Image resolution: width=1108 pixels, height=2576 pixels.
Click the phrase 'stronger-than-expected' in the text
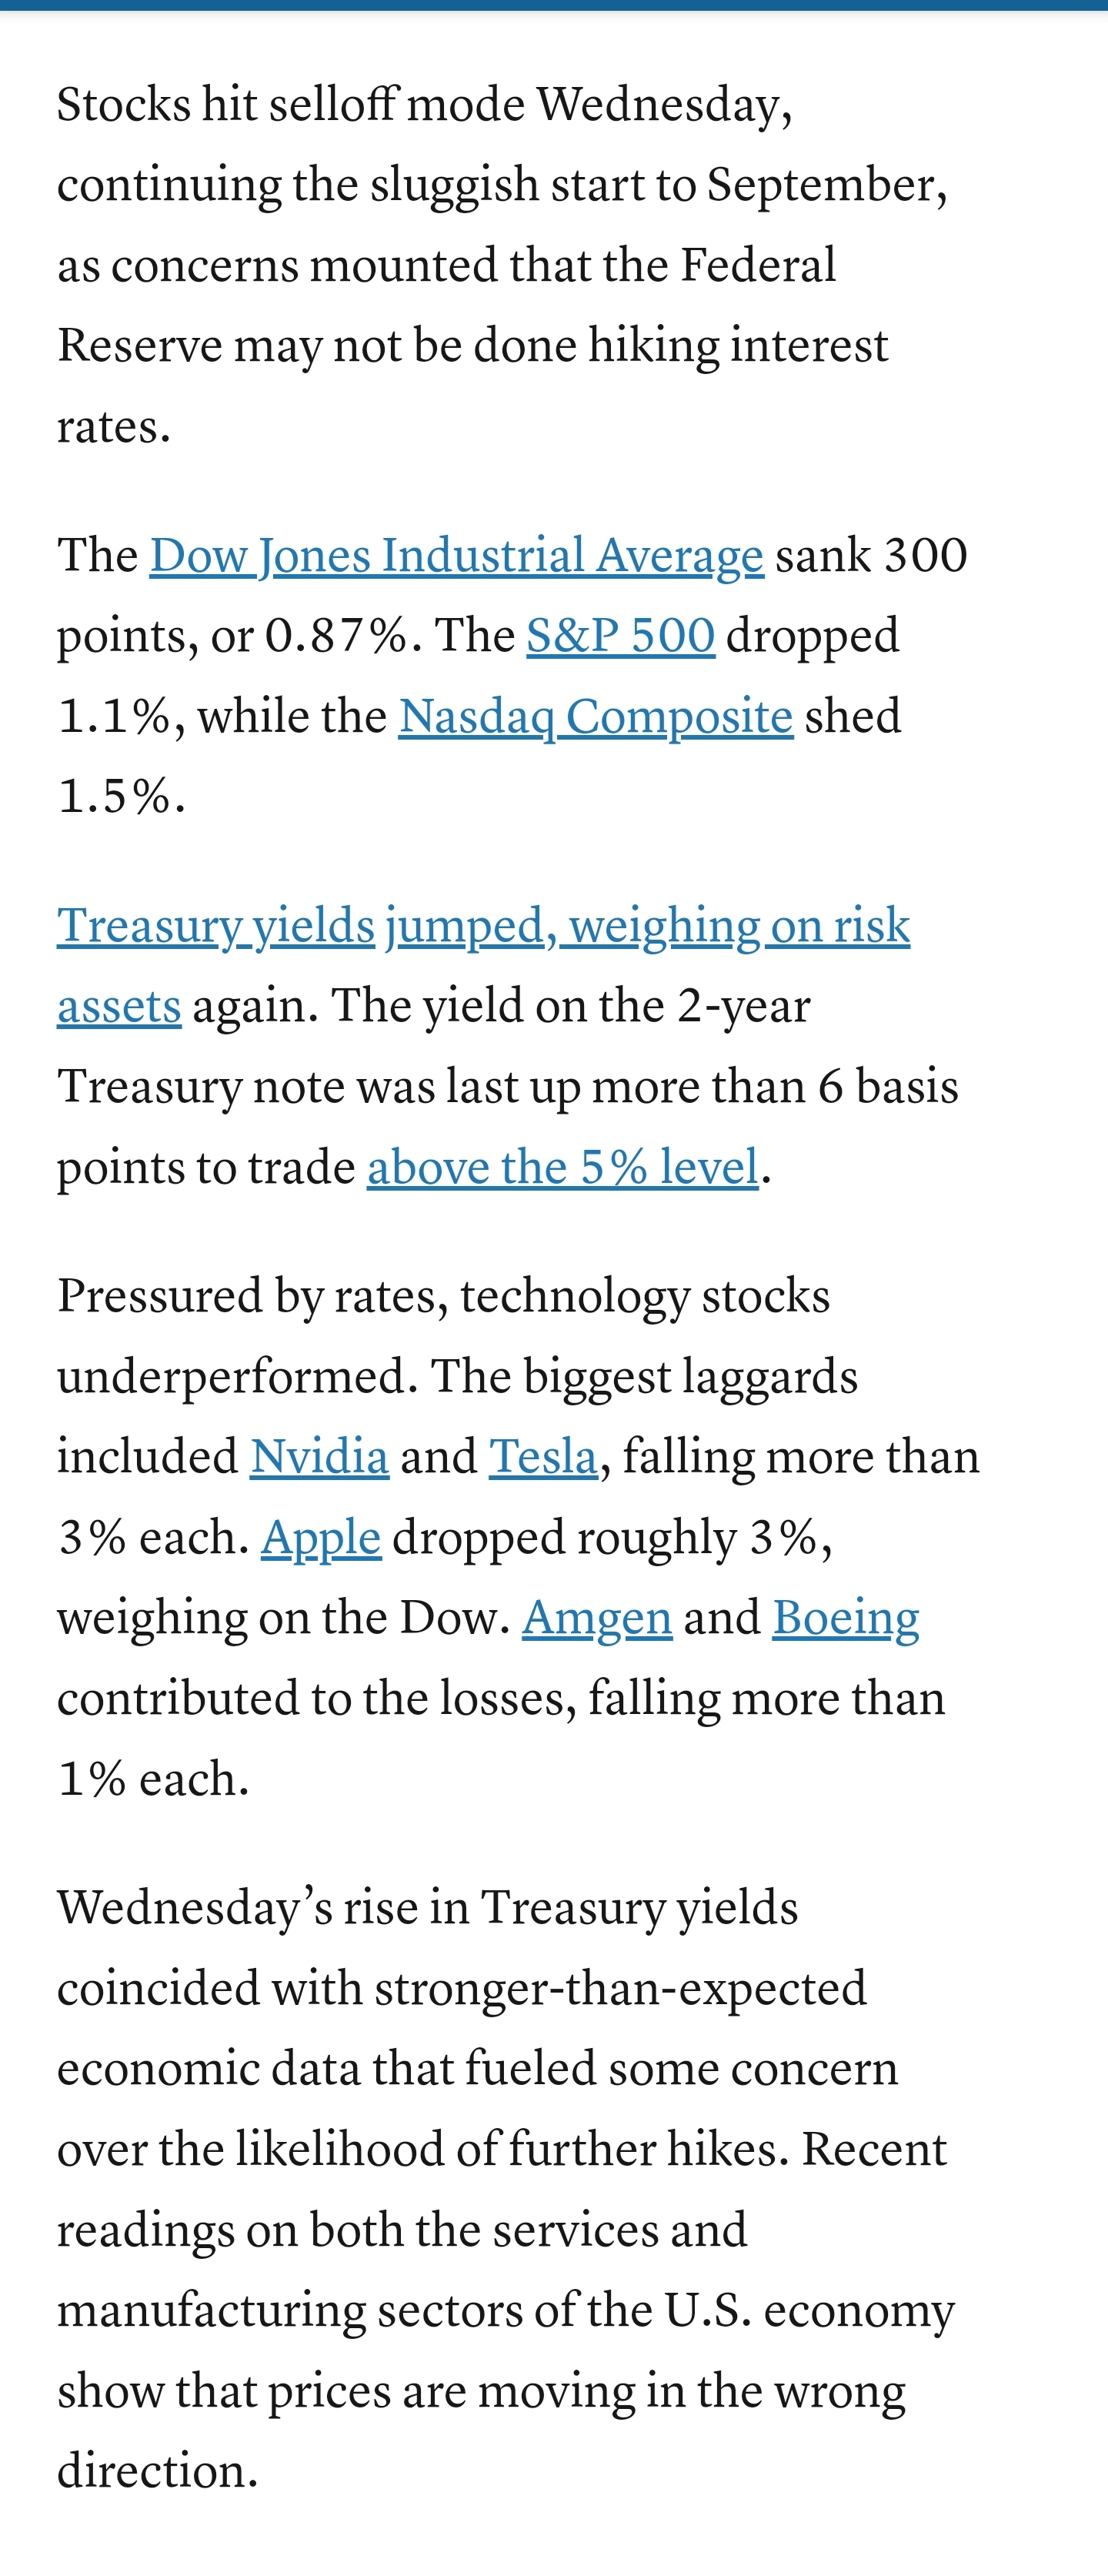[620, 1989]
